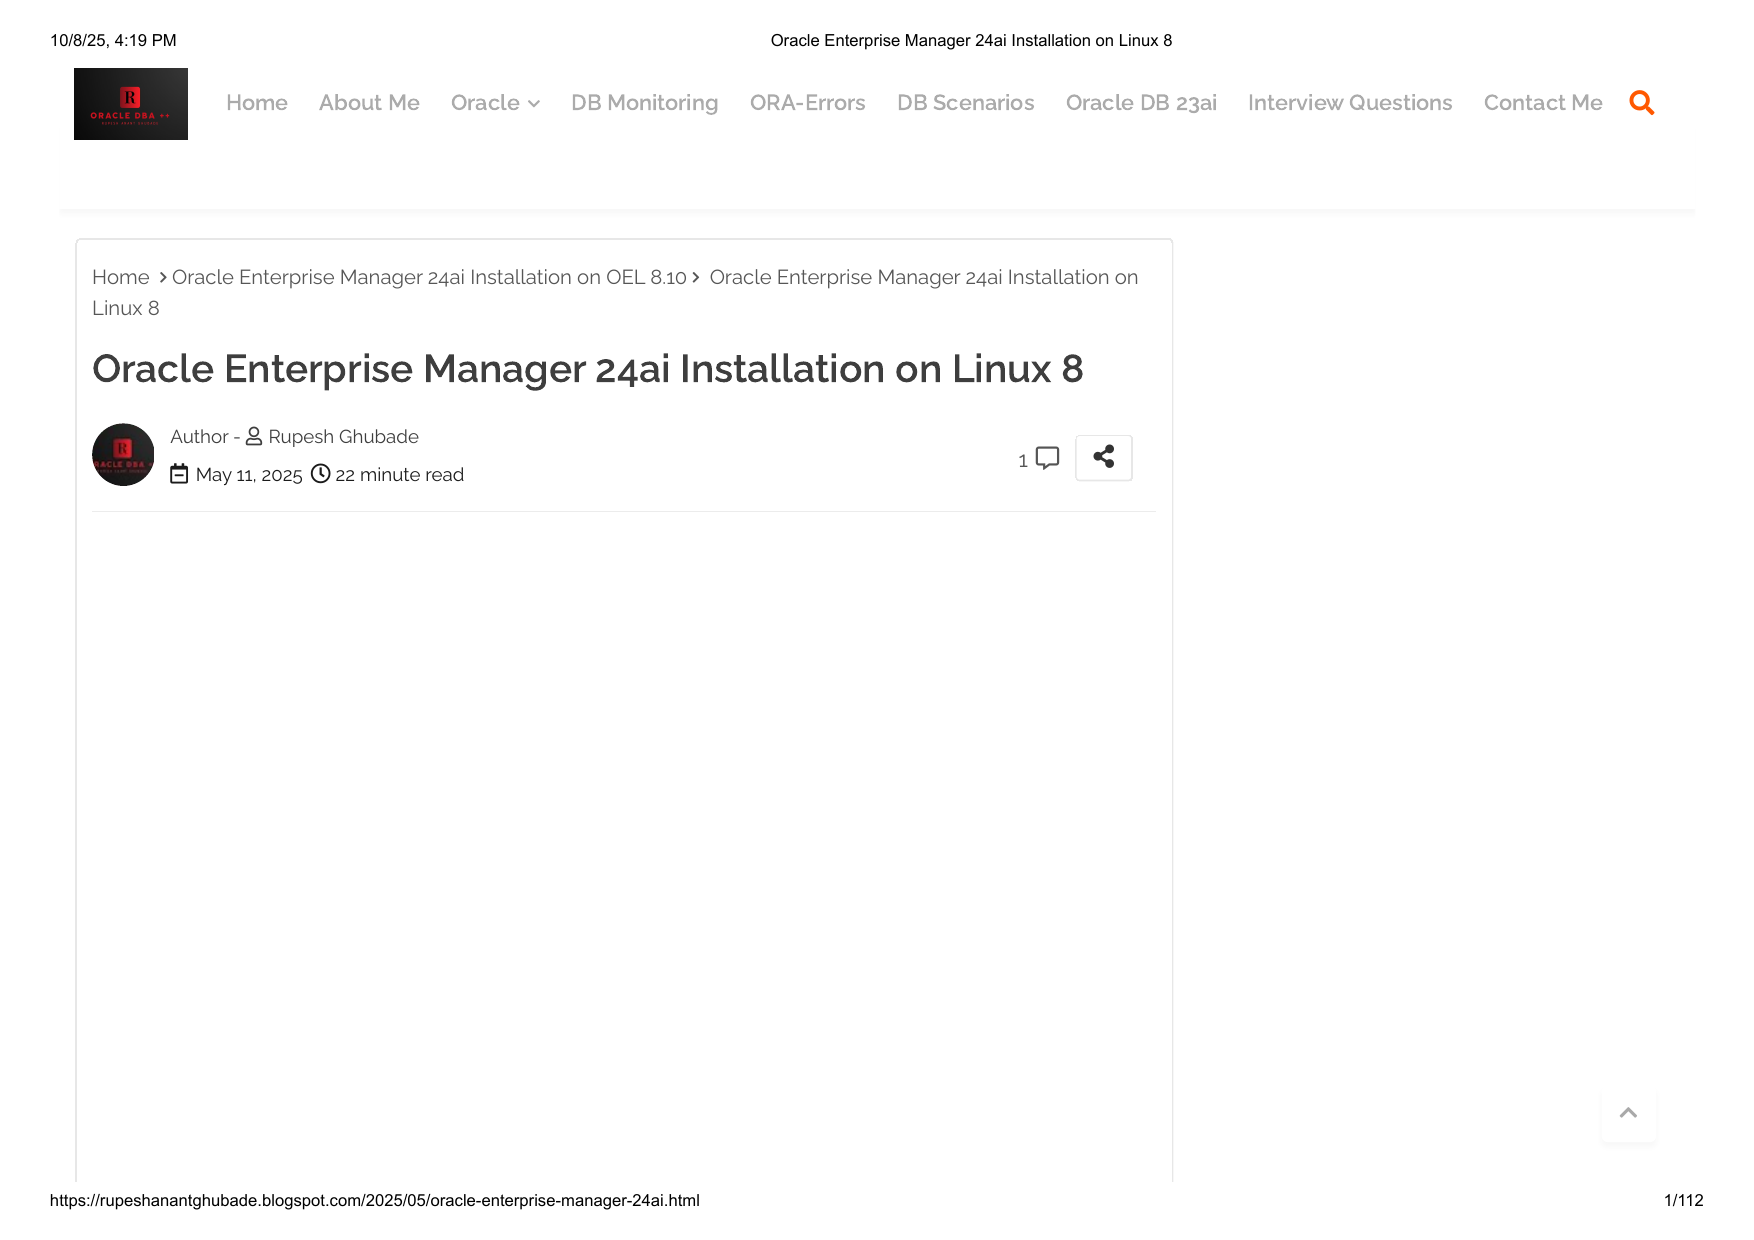Viewport: 1754px width, 1240px height.
Task: Click the May 11, 2025 post date
Action: (x=249, y=475)
